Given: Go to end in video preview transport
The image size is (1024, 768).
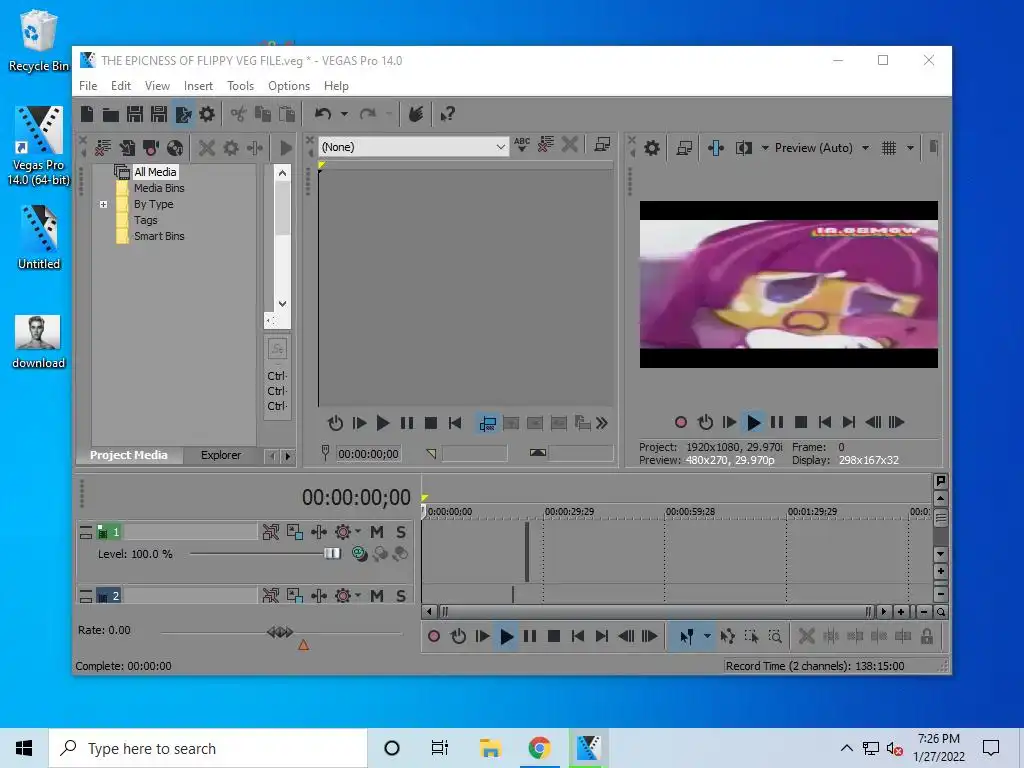Looking at the screenshot, I should coord(848,423).
